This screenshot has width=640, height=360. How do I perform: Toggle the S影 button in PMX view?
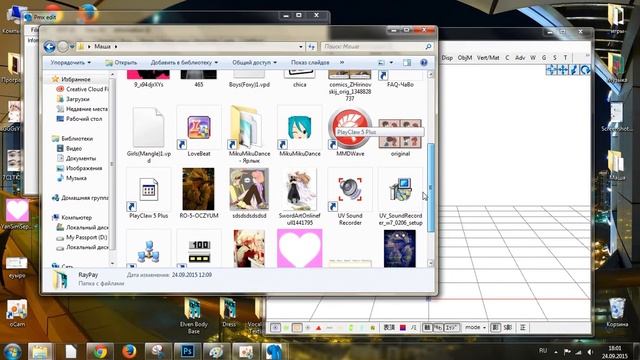coord(508,327)
